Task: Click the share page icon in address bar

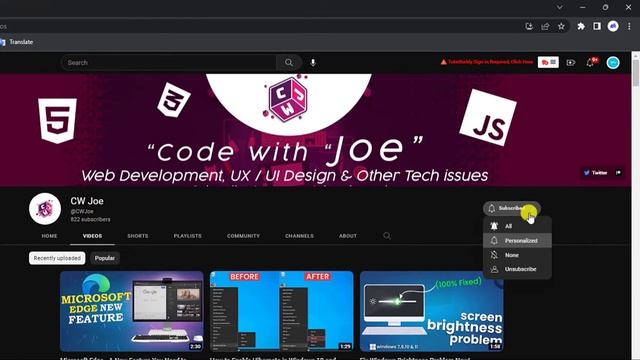Action: point(545,27)
